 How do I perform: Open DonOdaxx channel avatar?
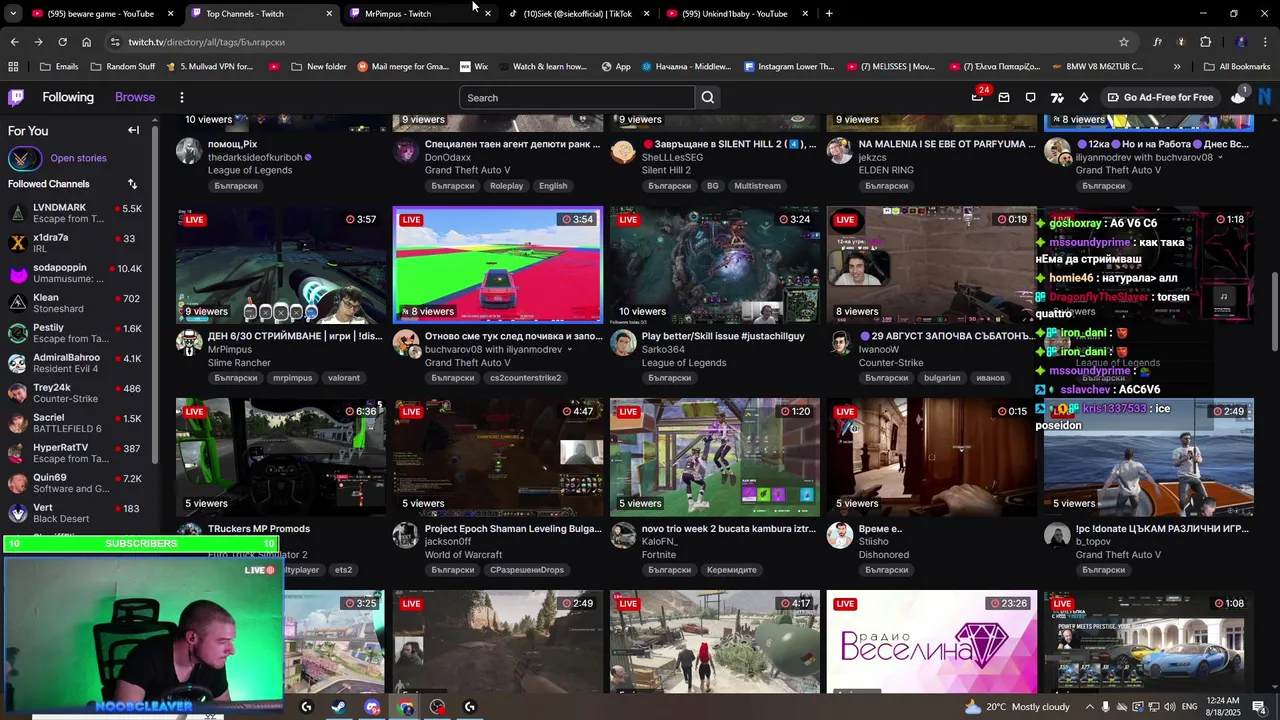coord(406,152)
